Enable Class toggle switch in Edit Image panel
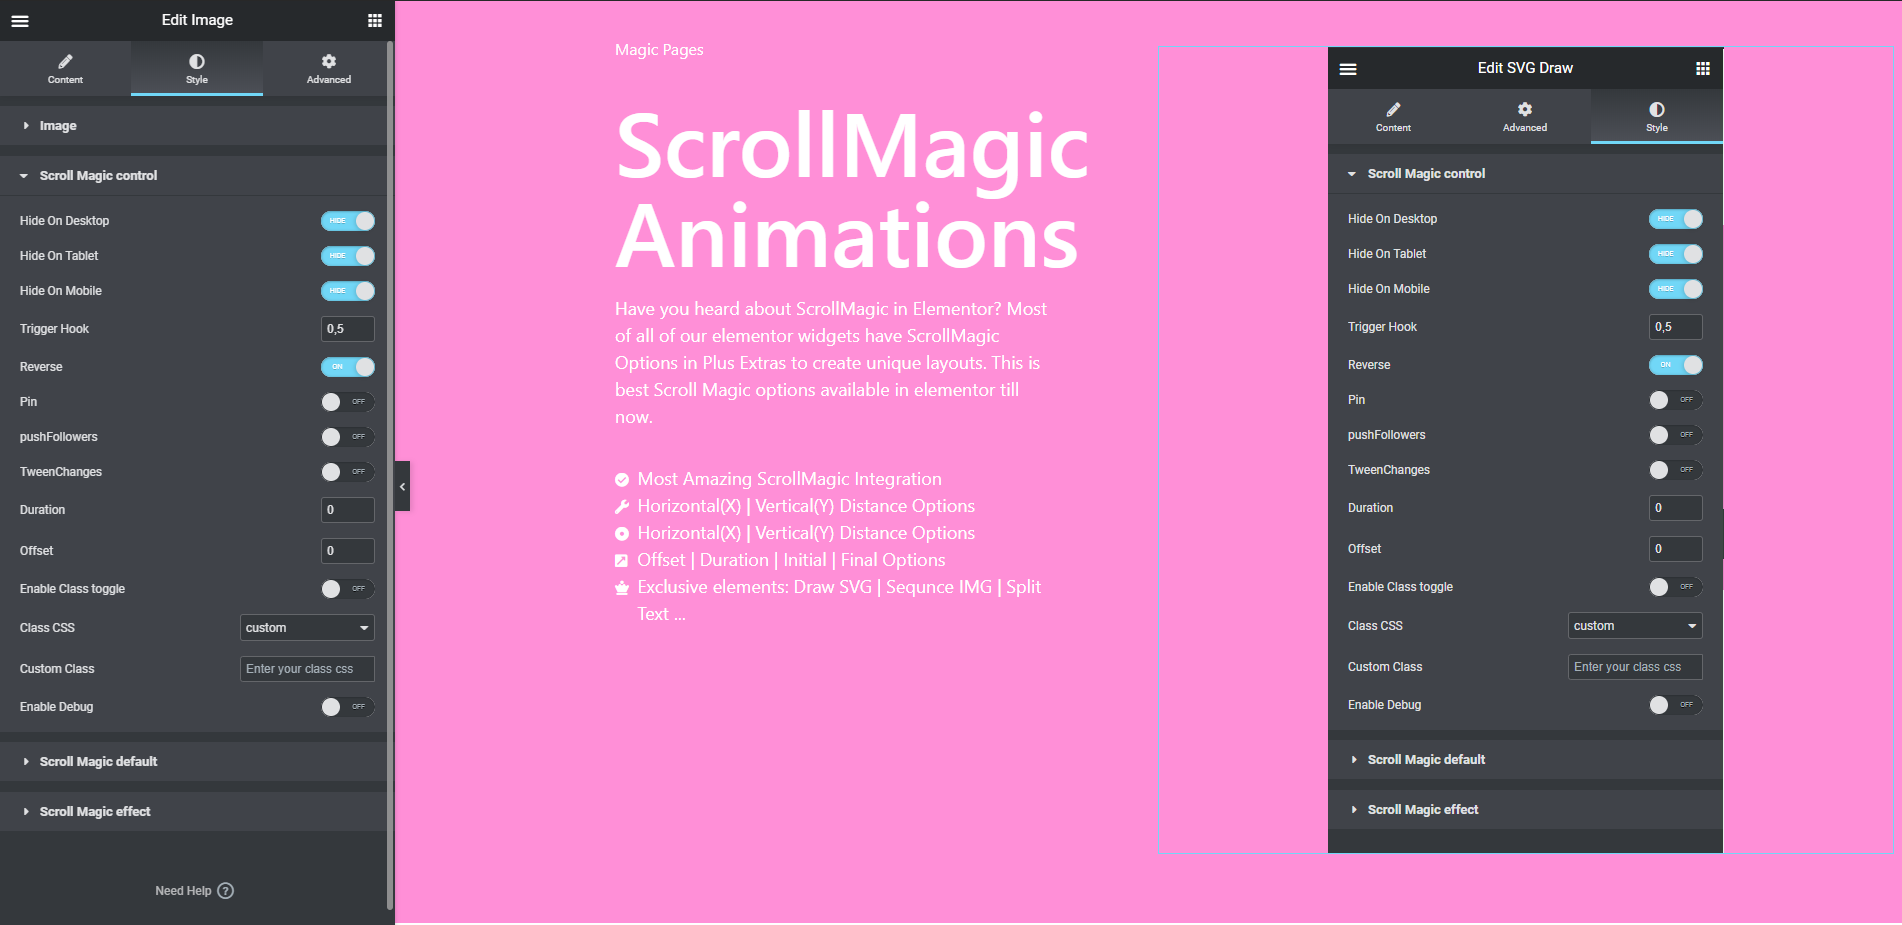 (348, 589)
